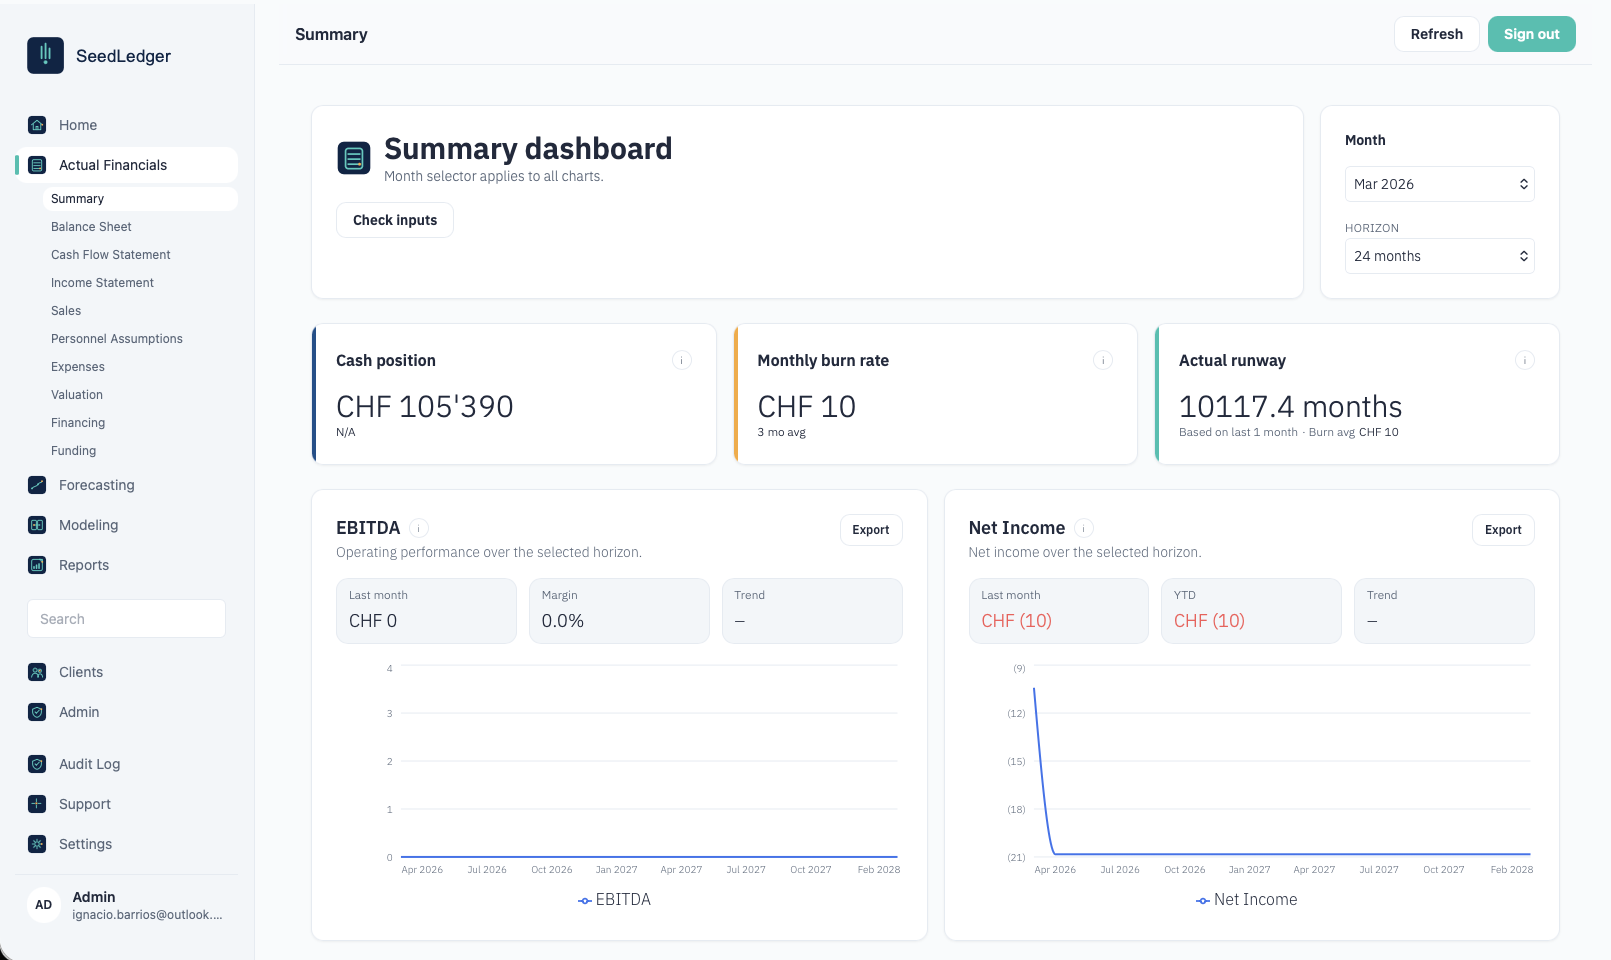Open Net Income info icon
Screen dimensions: 1611x960
click(1084, 528)
